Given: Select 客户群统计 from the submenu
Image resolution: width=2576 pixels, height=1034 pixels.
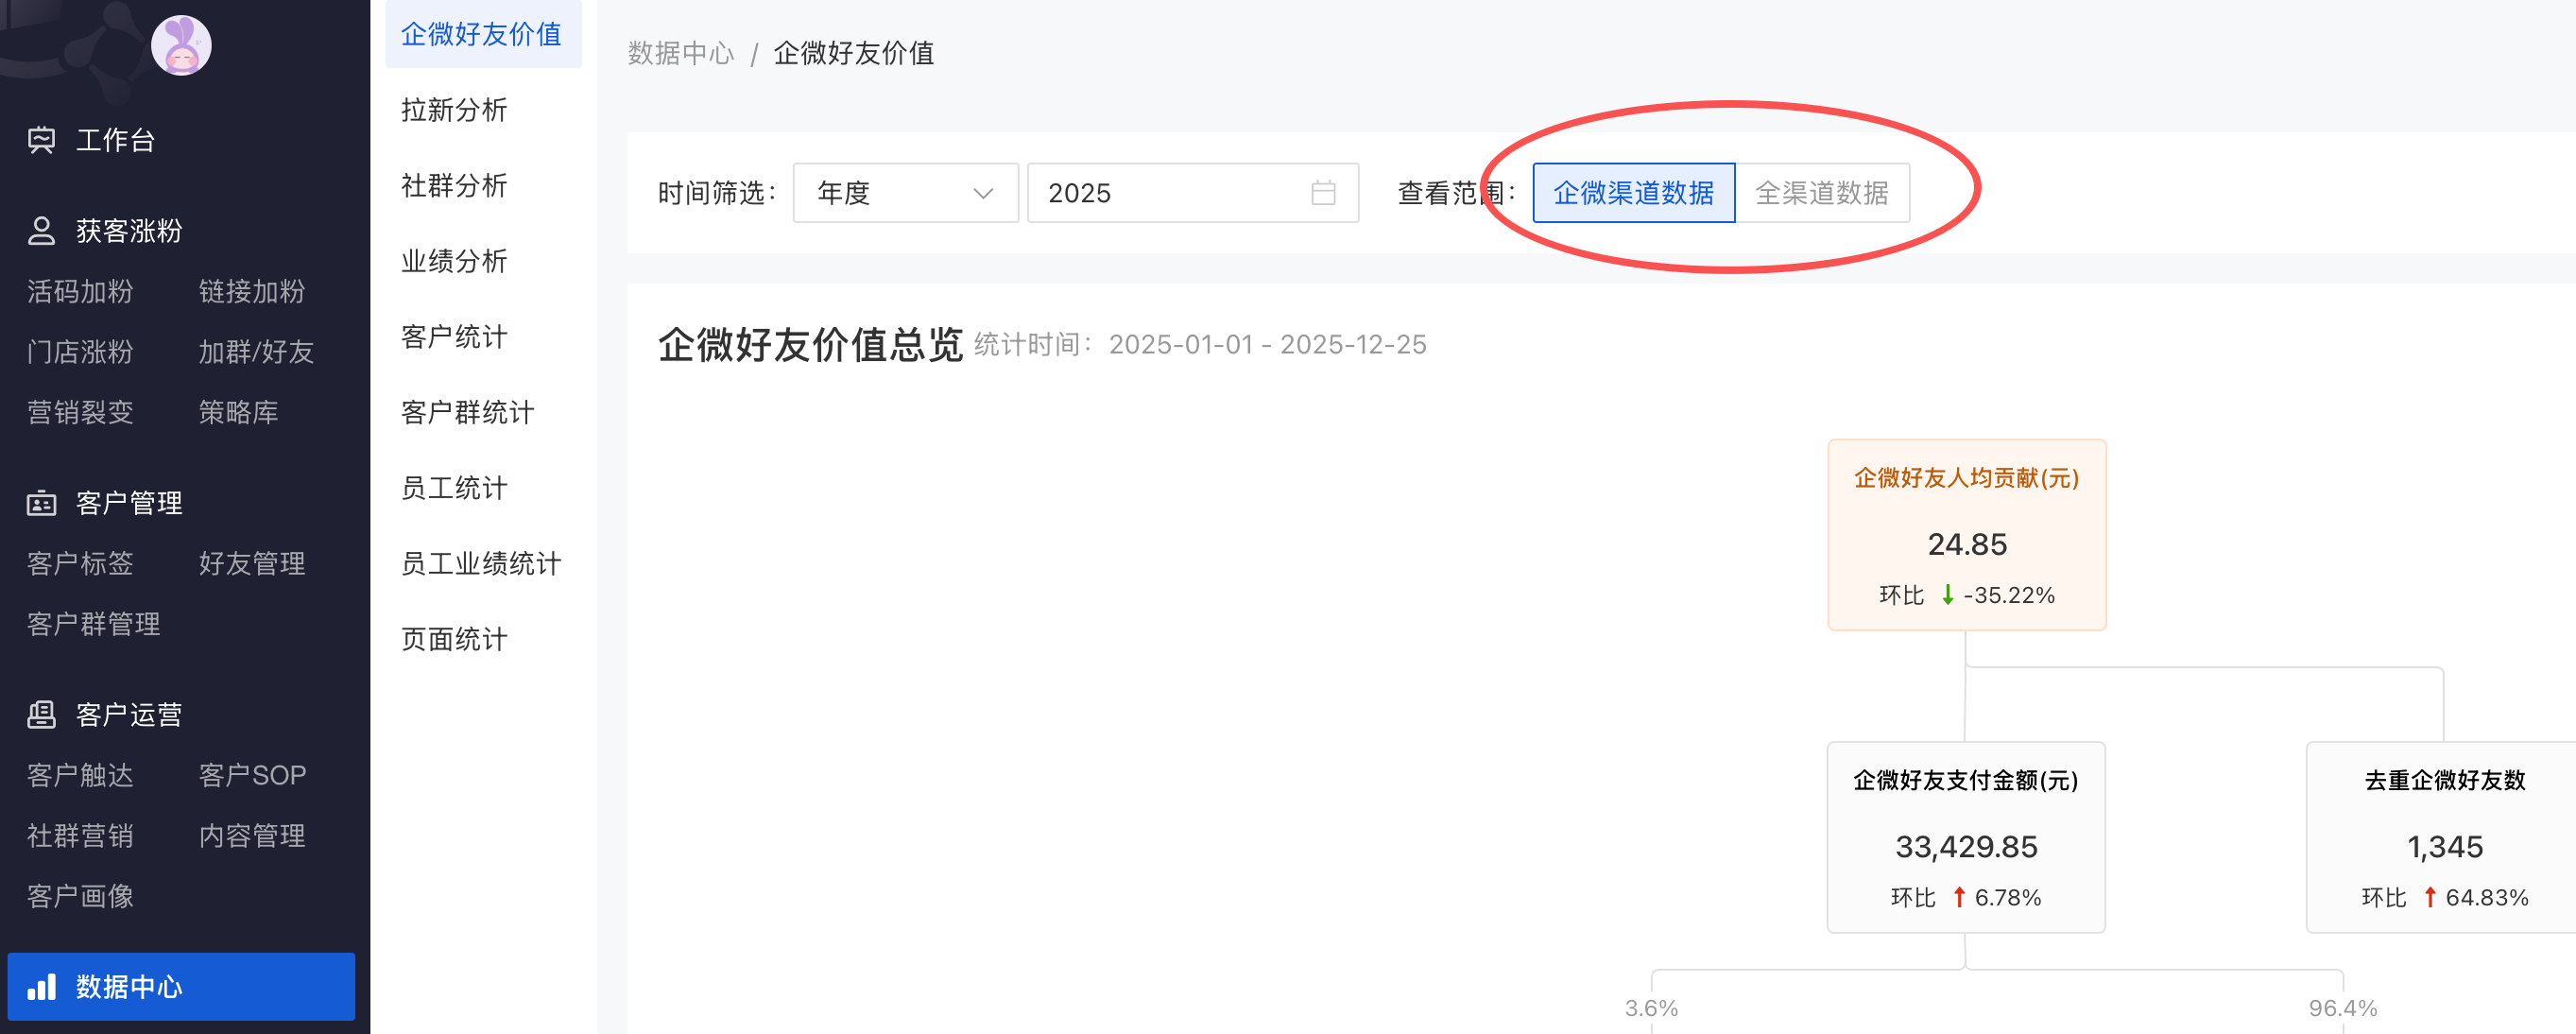Looking at the screenshot, I should (467, 412).
